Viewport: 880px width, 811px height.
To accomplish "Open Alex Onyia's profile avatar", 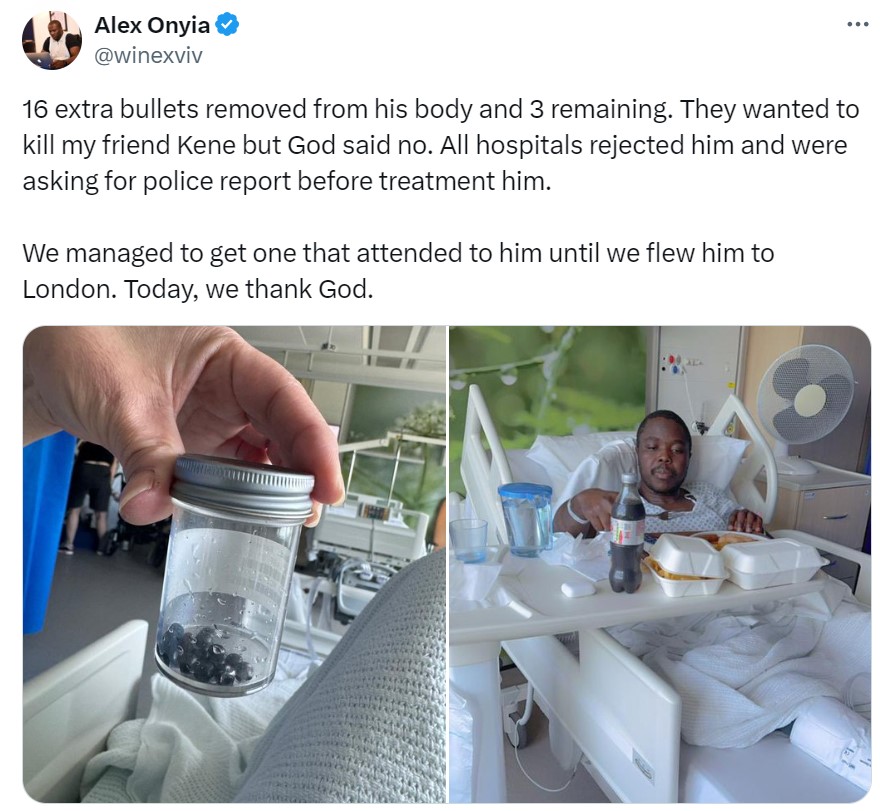I will 52,40.
